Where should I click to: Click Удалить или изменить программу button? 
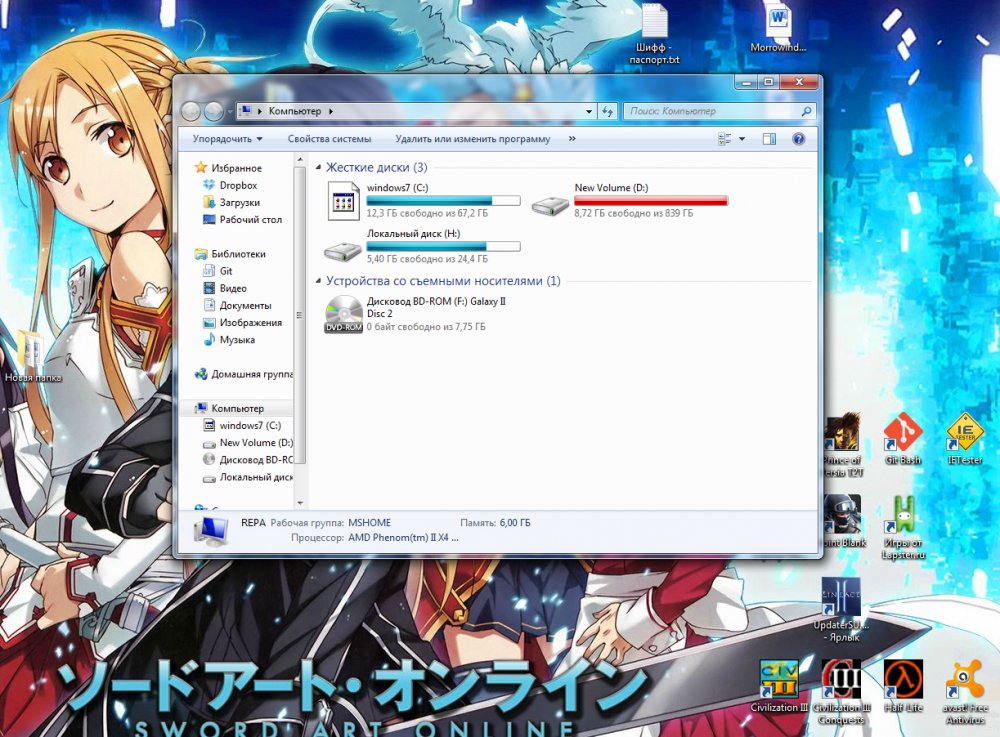(473, 138)
